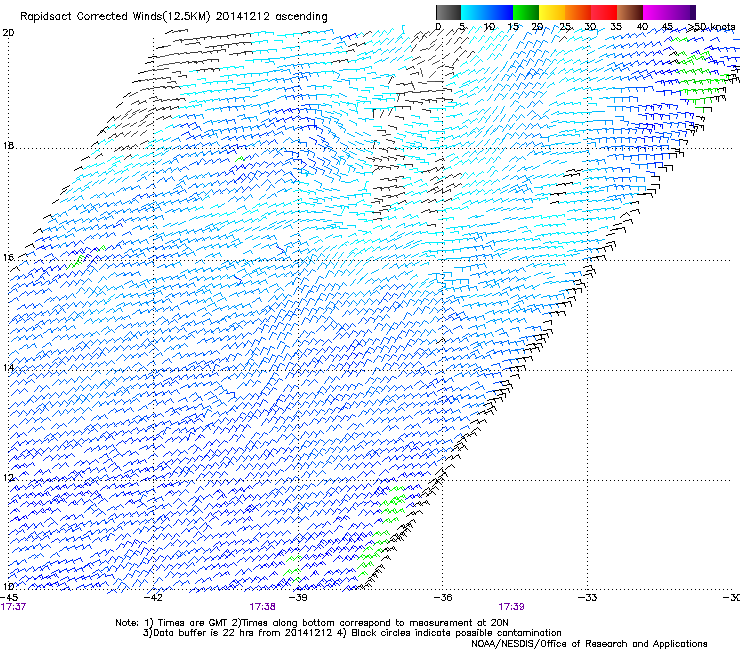
Task: Click the cyan 5-10 knots color swatch
Action: (x=474, y=12)
